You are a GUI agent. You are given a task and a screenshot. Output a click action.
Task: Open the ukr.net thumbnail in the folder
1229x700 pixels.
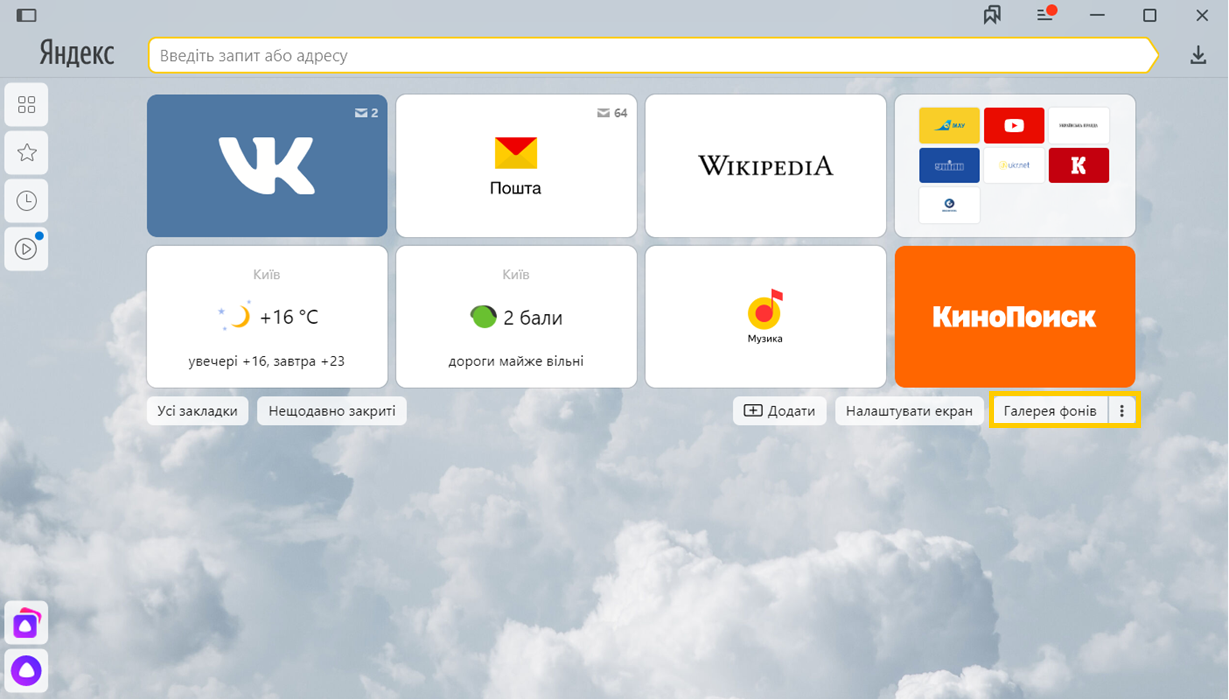coord(1014,165)
